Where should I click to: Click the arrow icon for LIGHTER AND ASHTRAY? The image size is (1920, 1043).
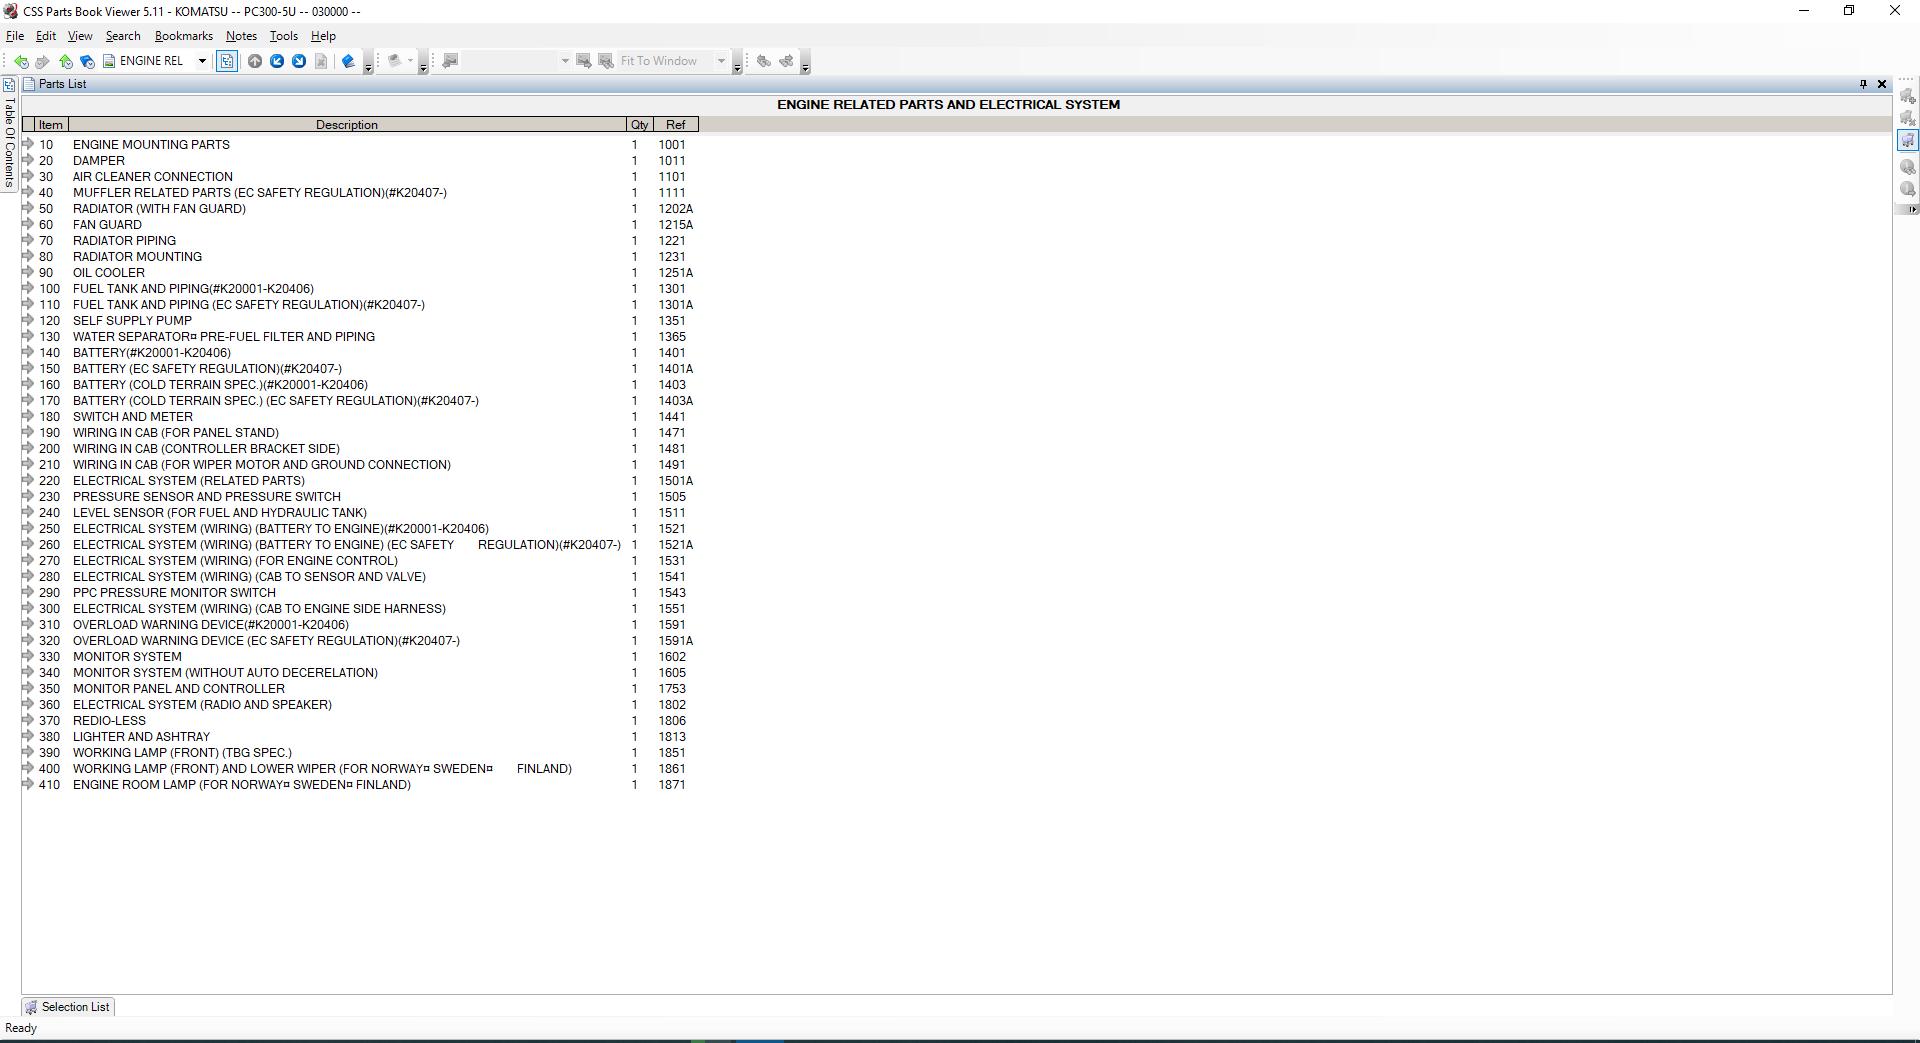click(28, 736)
